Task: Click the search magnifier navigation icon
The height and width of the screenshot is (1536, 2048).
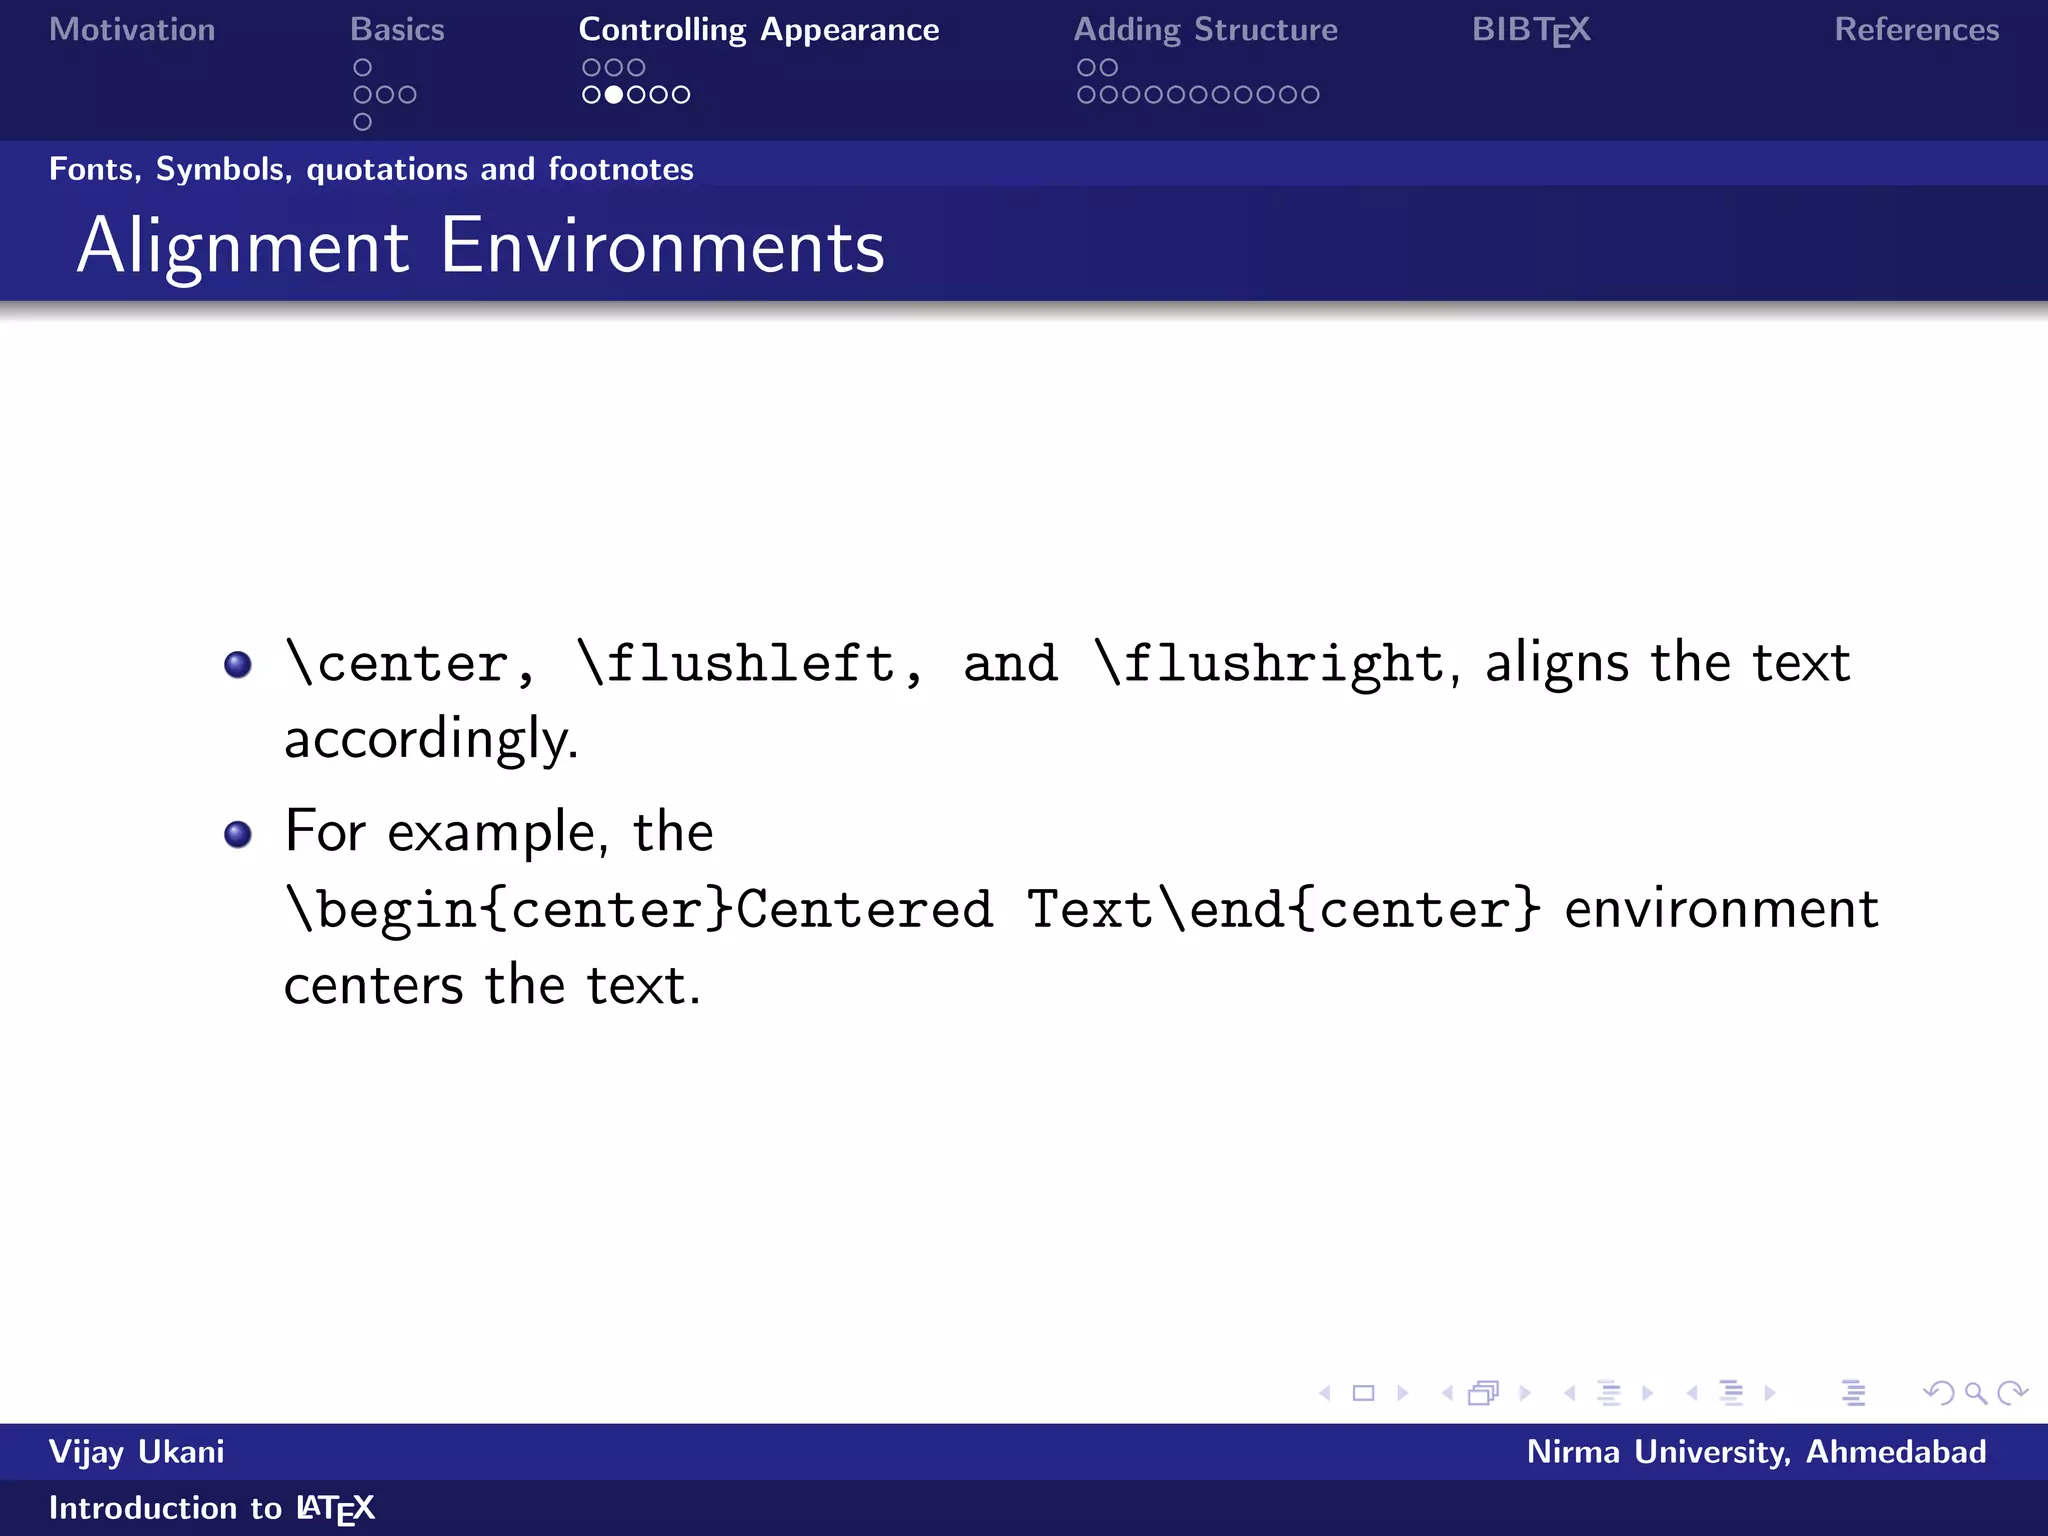Action: [x=1975, y=1393]
